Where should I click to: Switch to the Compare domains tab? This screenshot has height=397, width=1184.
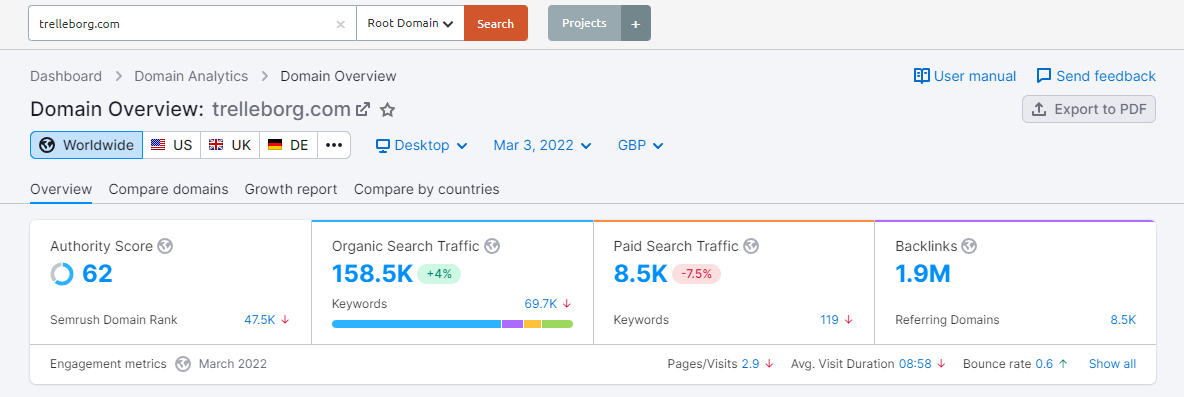pos(168,189)
